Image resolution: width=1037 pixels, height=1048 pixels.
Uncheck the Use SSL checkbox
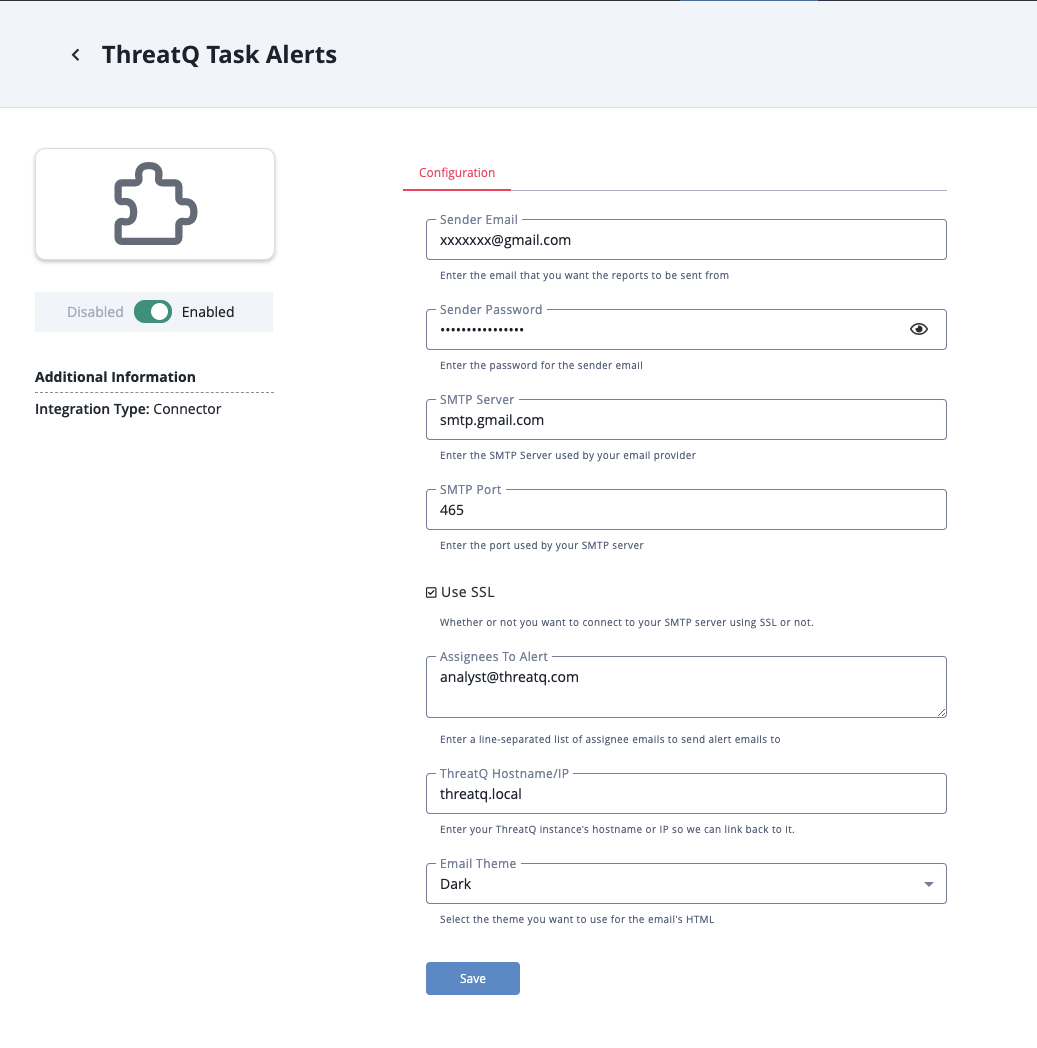click(x=431, y=592)
